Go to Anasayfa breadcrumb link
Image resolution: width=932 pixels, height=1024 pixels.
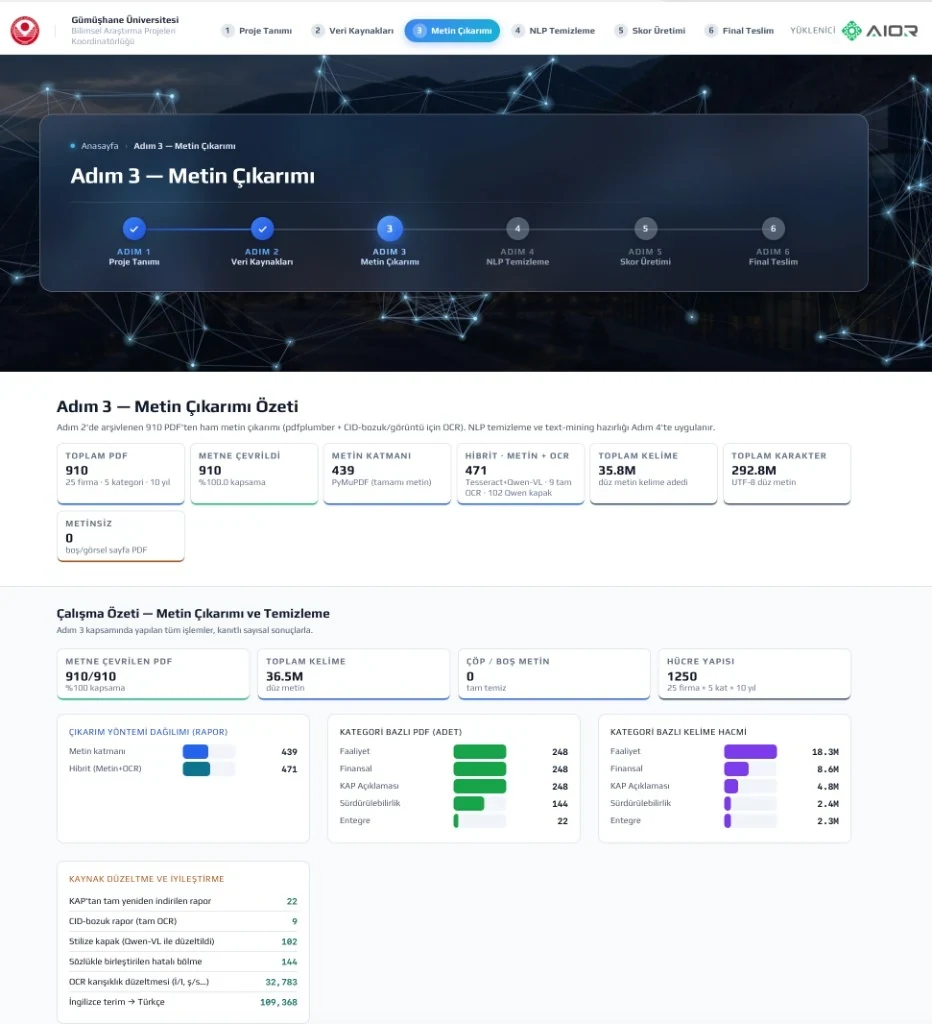pos(99,146)
